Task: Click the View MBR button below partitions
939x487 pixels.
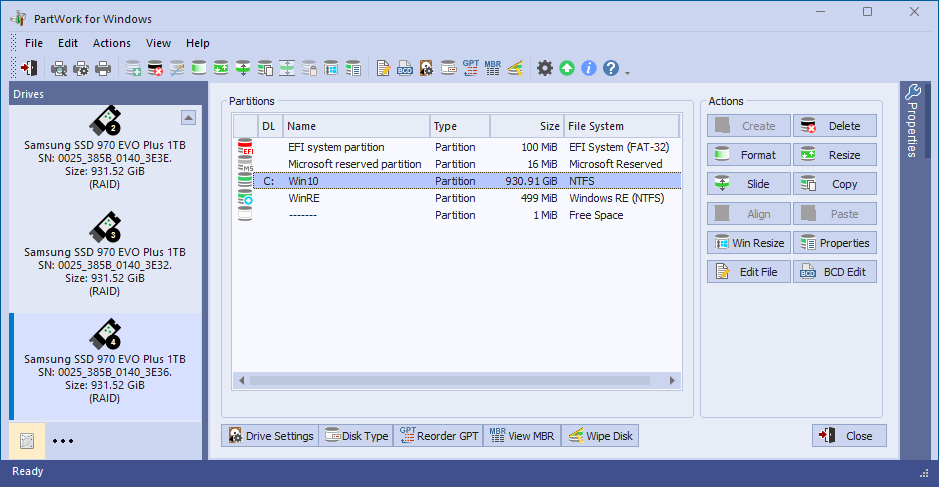Action: 522,435
